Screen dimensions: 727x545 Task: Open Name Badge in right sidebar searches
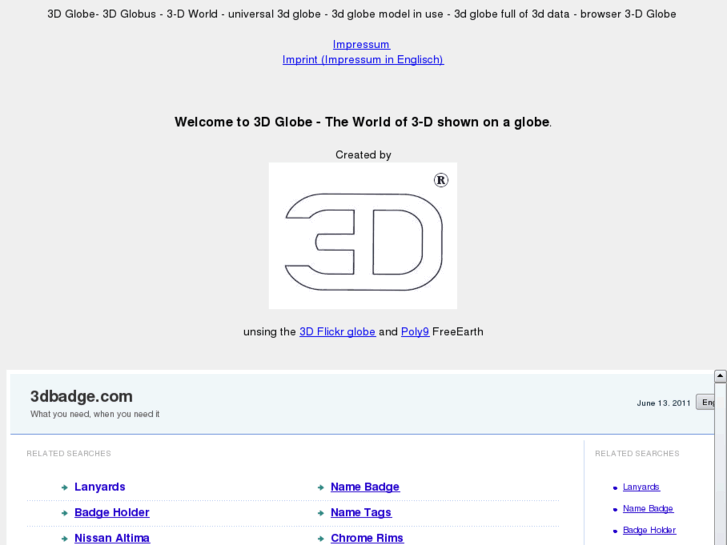point(648,508)
